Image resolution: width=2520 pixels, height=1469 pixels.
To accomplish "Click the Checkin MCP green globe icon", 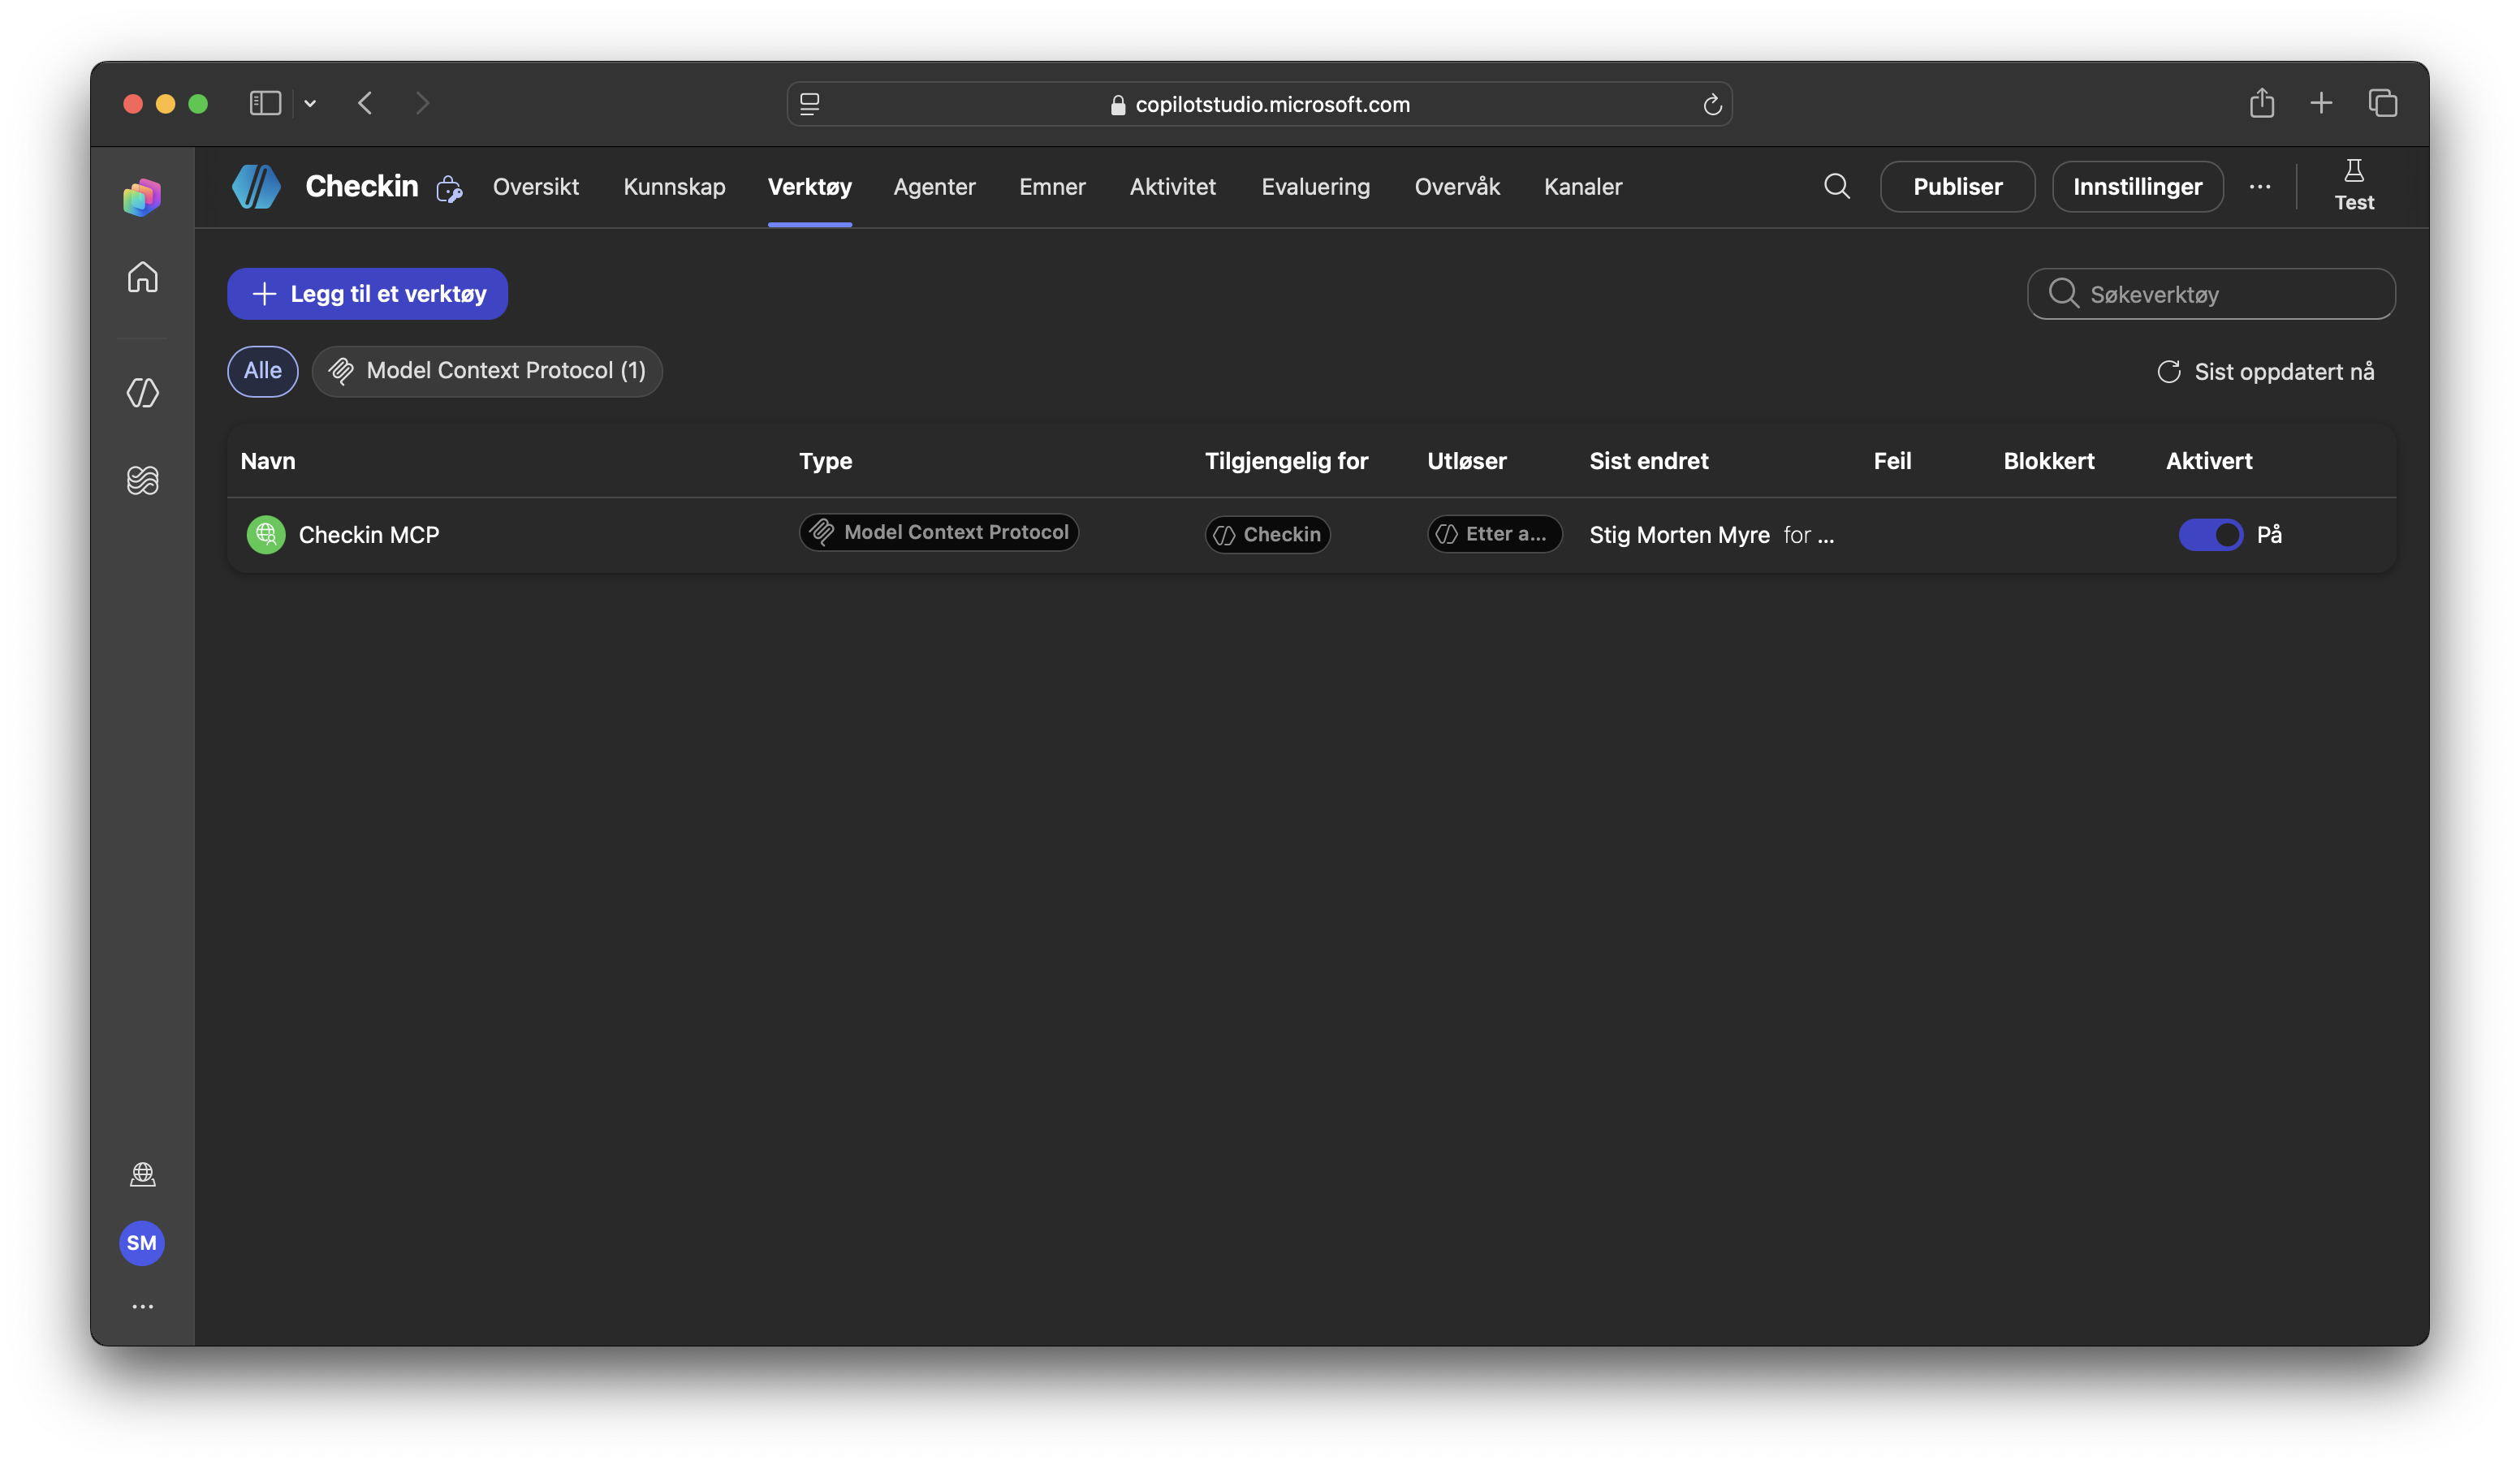I will (x=265, y=535).
